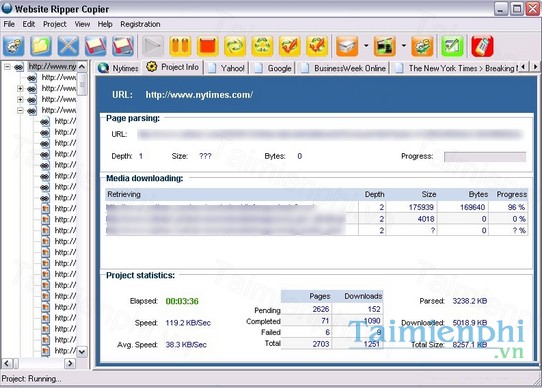542x388 pixels.
Task: Click the grayed-out Start play icon
Action: click(x=153, y=46)
